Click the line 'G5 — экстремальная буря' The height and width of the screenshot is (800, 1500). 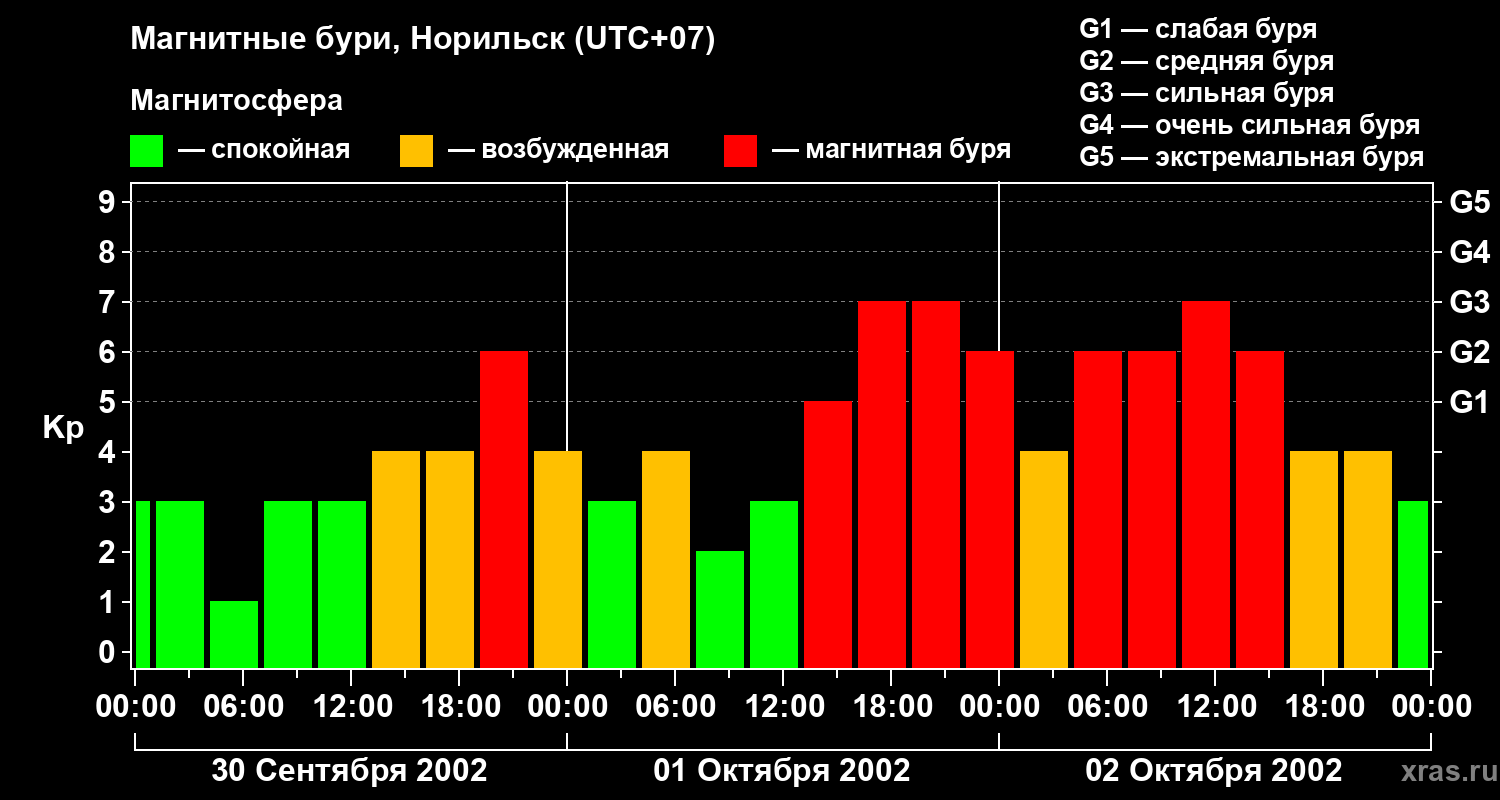pos(1251,158)
